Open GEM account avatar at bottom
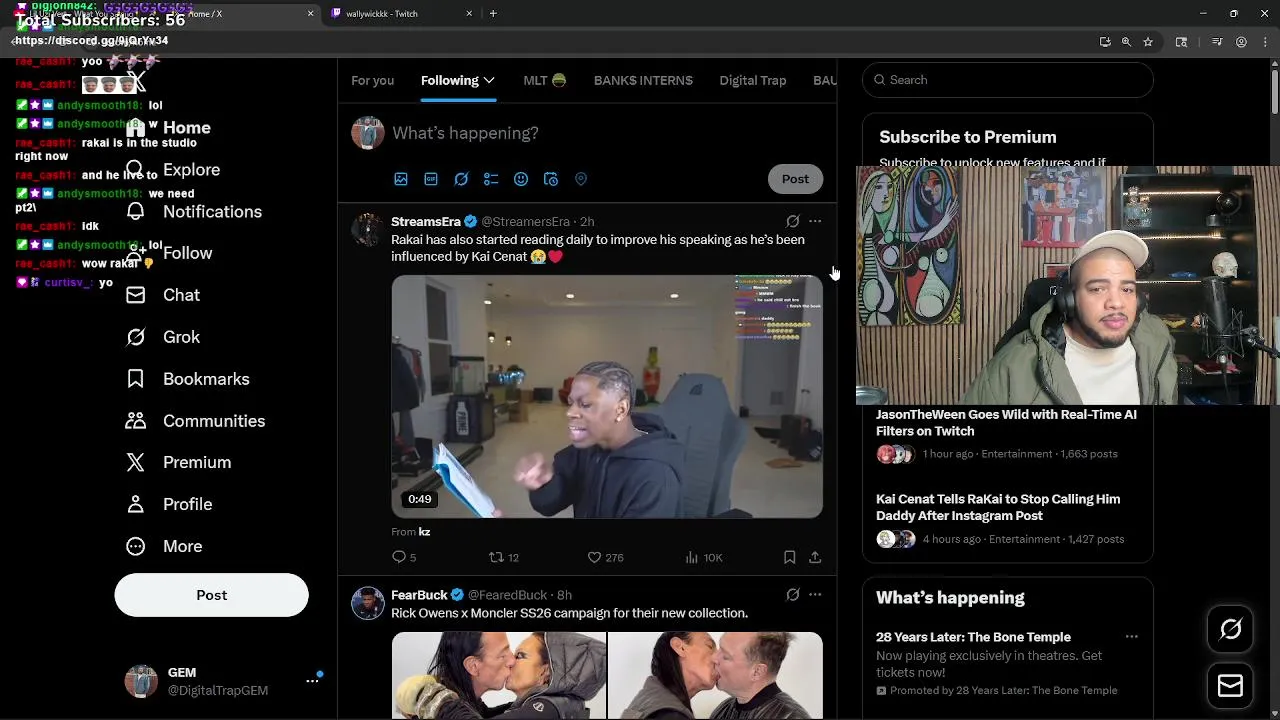 coord(141,681)
